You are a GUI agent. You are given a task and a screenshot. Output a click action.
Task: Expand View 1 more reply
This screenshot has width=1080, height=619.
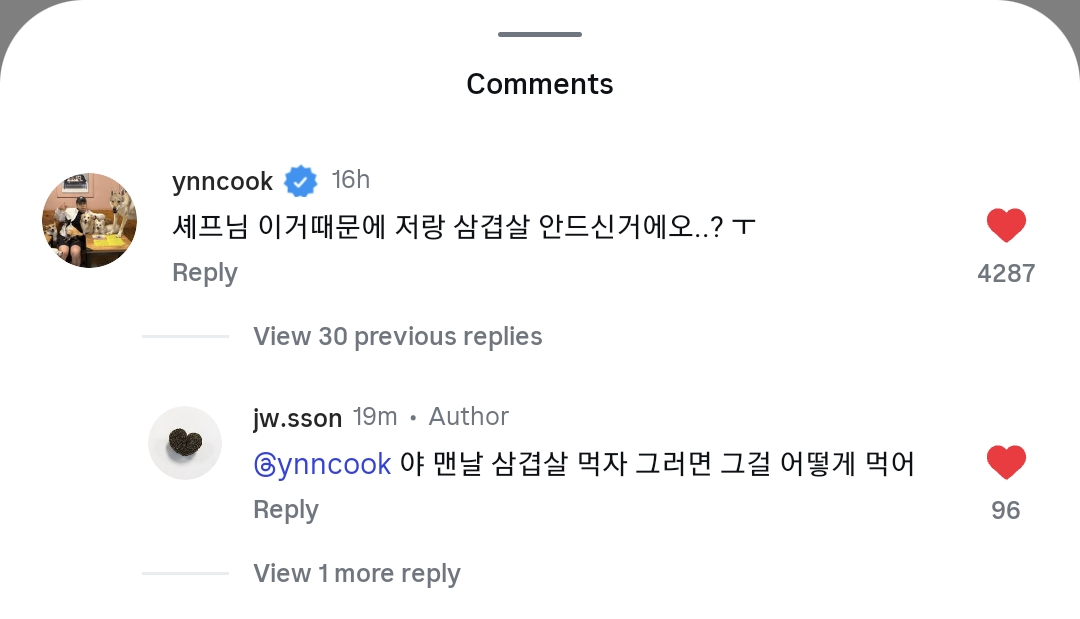[x=356, y=573]
